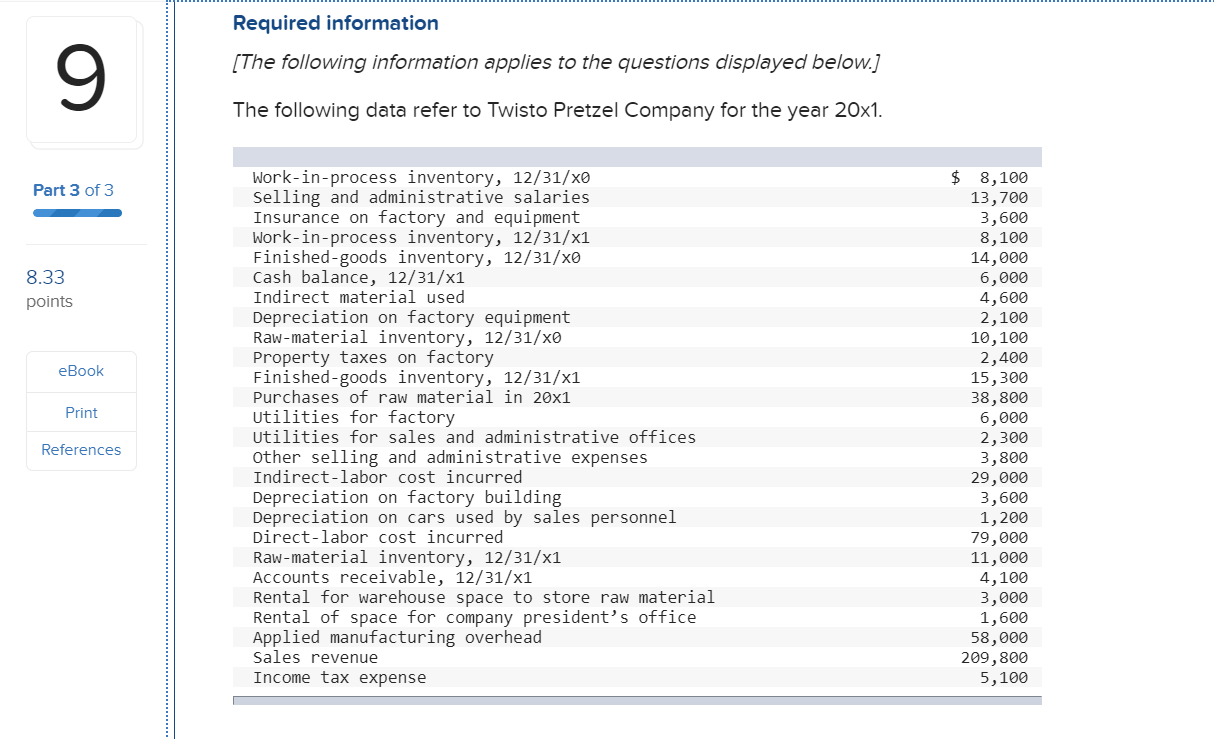1214x739 pixels.
Task: Click the 14,000 finished-goods amount
Action: coord(999,257)
